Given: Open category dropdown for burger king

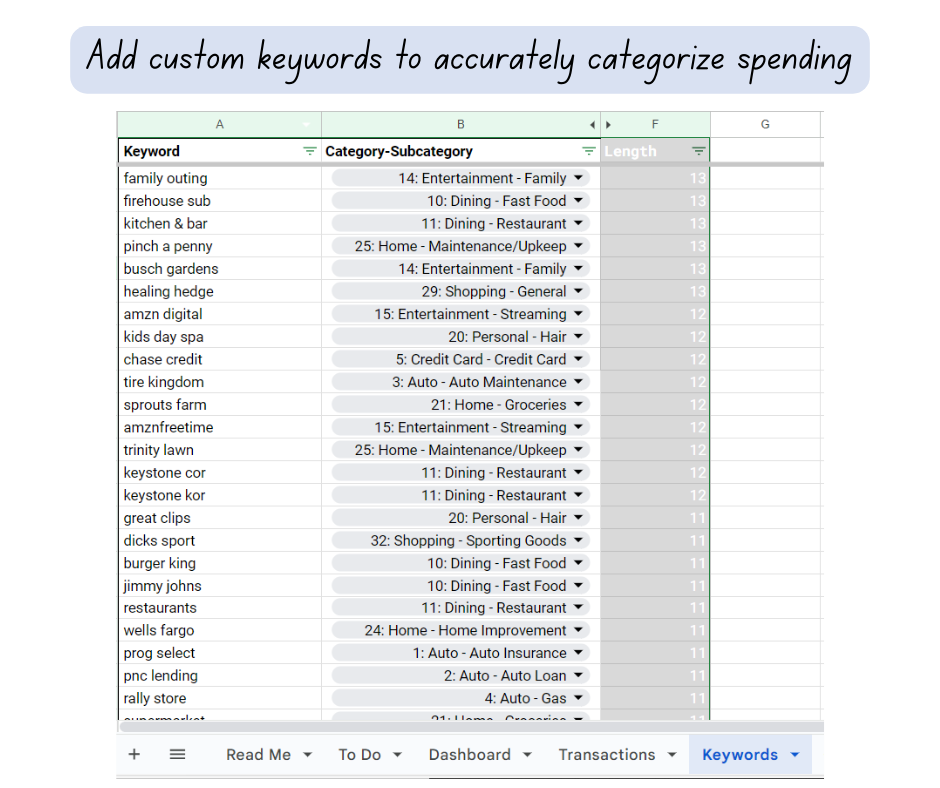Looking at the screenshot, I should point(579,563).
